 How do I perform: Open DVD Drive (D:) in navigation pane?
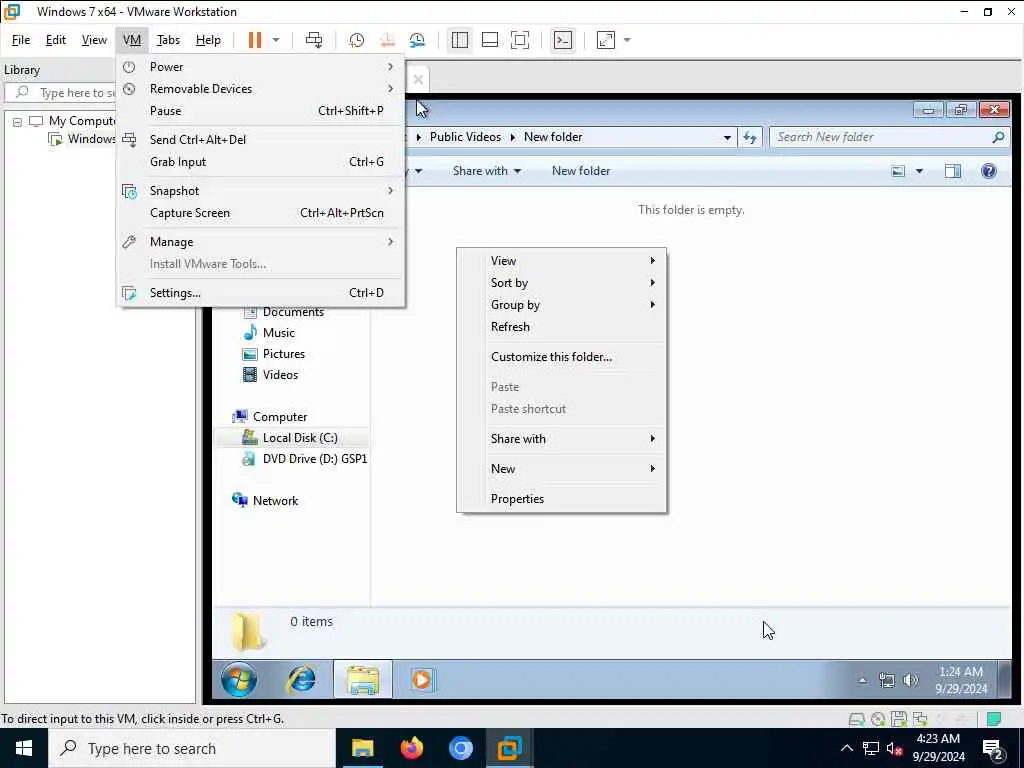coord(315,459)
